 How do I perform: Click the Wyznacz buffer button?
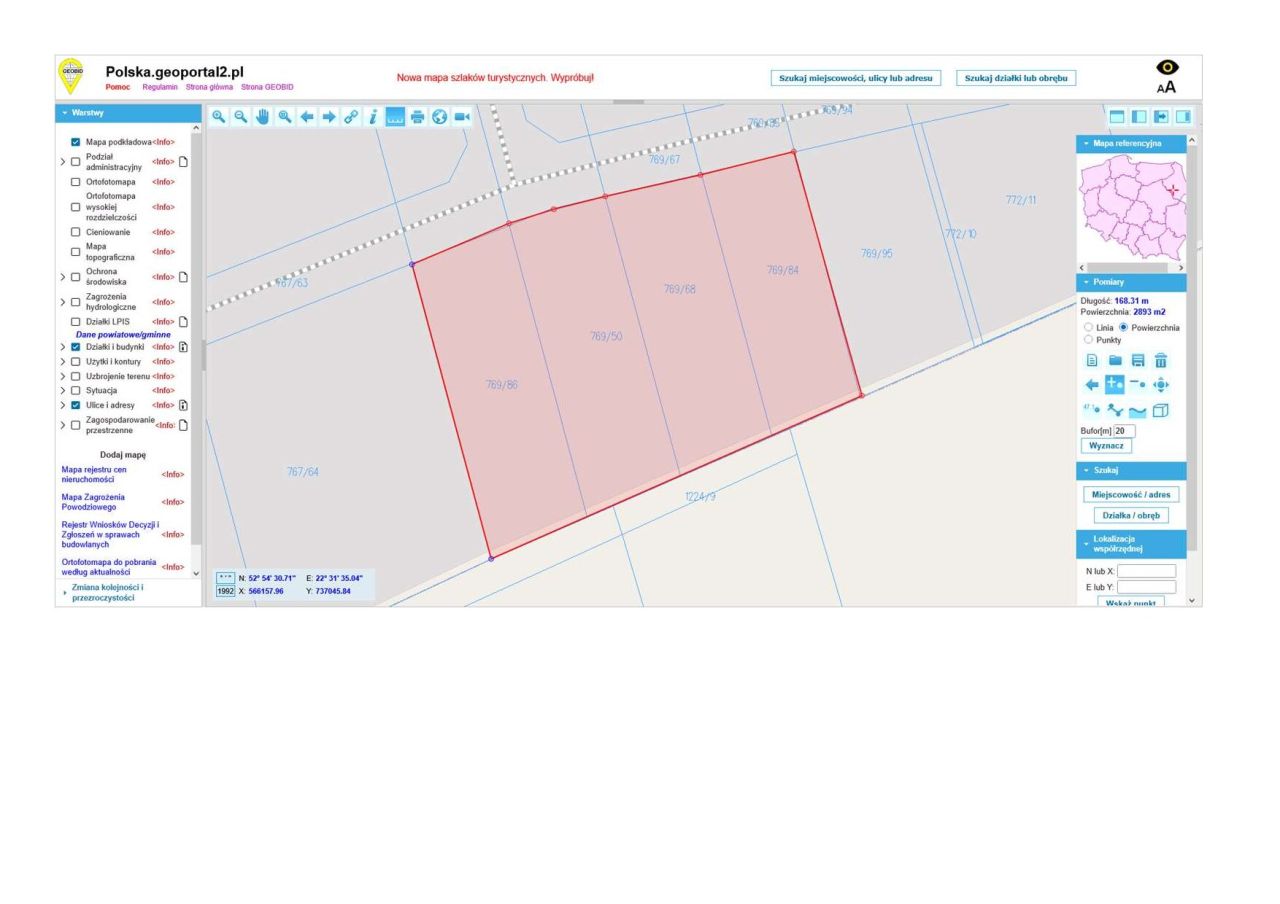click(1106, 446)
